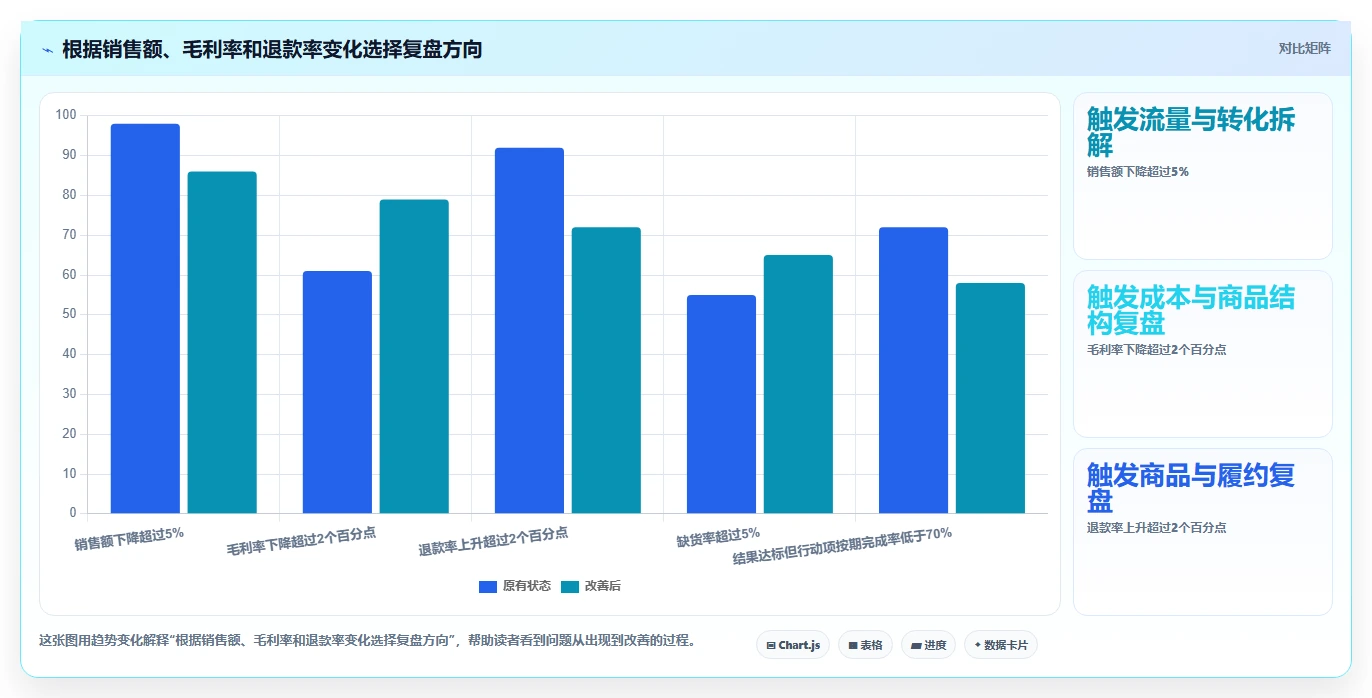Click the card subtitle 销售额下降超过5%
This screenshot has height=698, width=1372.
point(1138,172)
